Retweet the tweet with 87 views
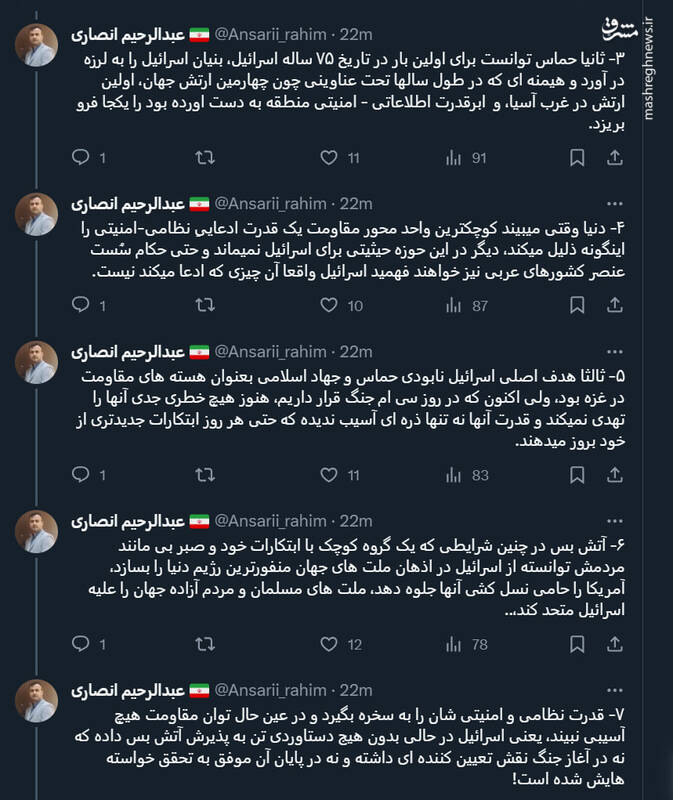 (203, 306)
